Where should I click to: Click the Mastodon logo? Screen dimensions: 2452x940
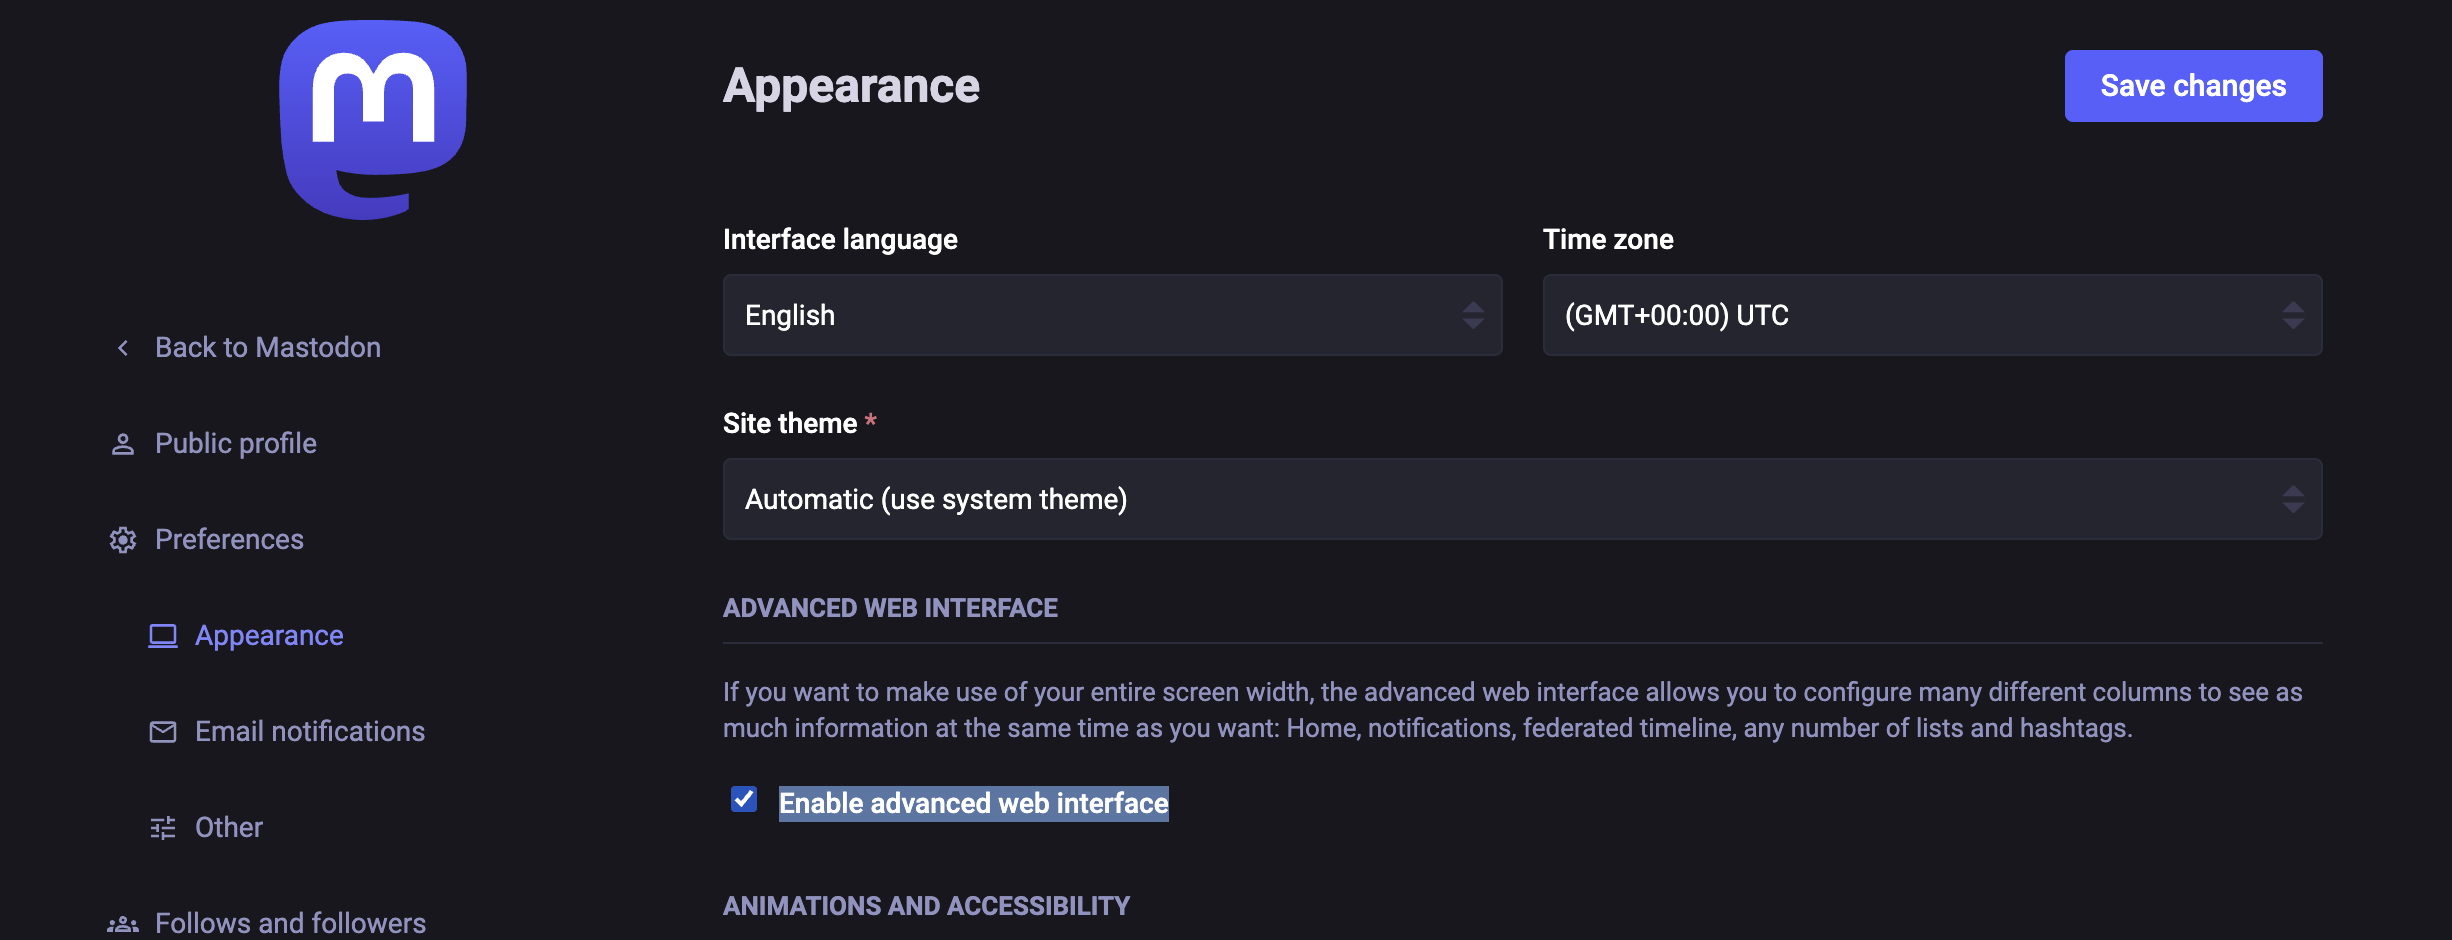tap(372, 118)
